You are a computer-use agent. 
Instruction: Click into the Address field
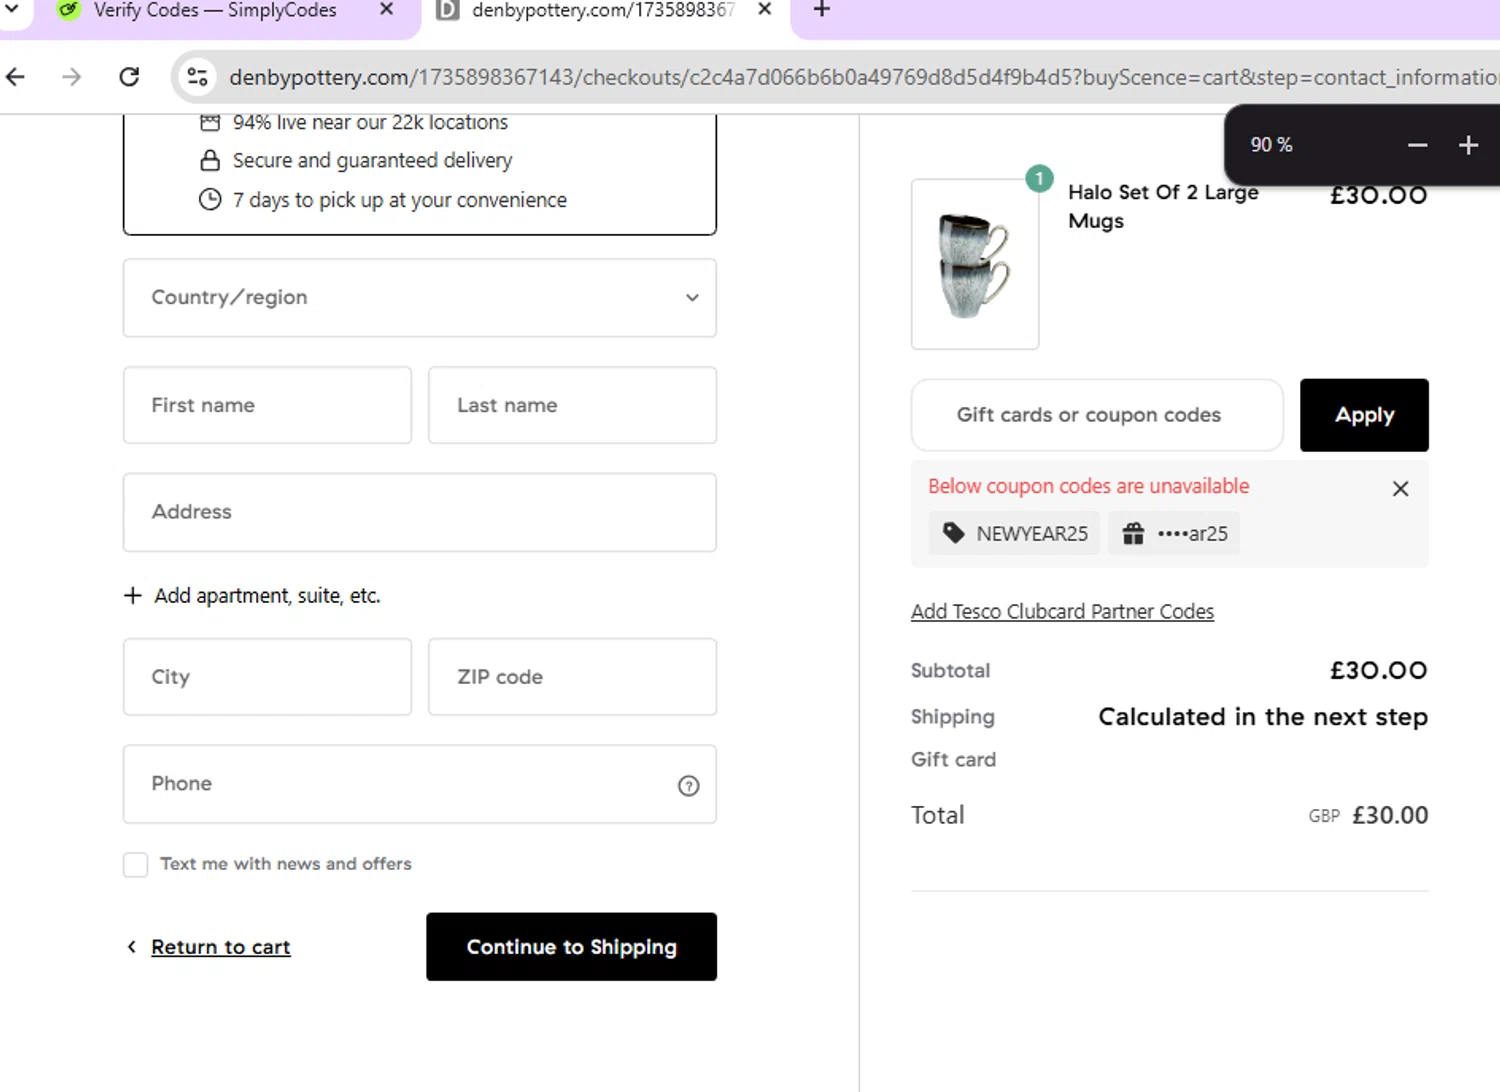coord(420,512)
